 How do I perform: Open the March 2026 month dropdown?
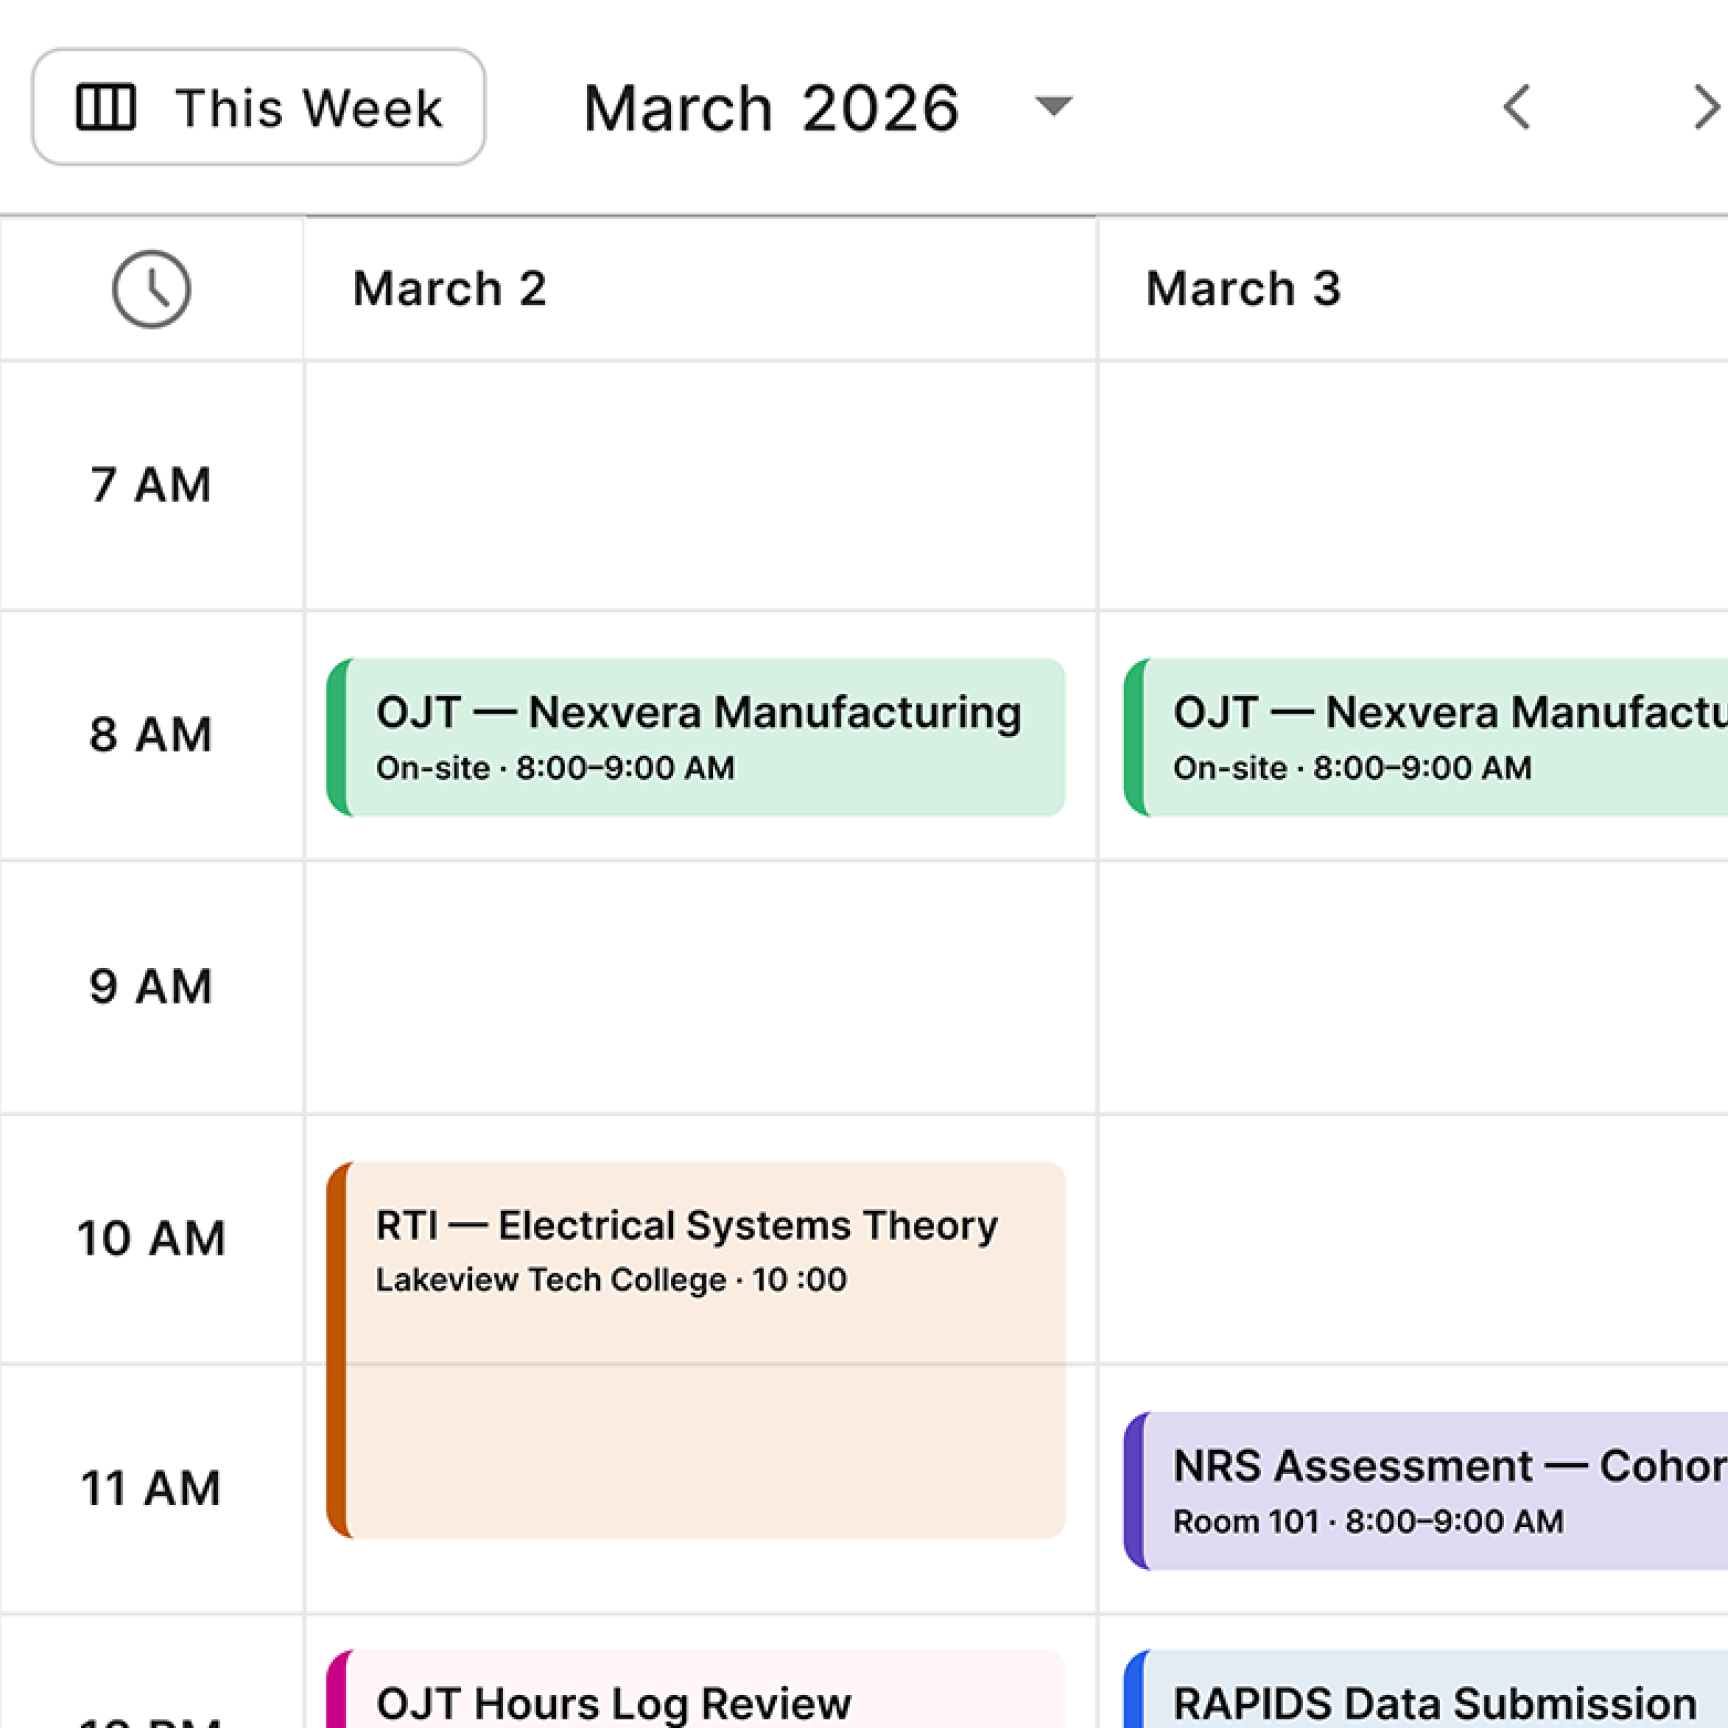tap(770, 107)
